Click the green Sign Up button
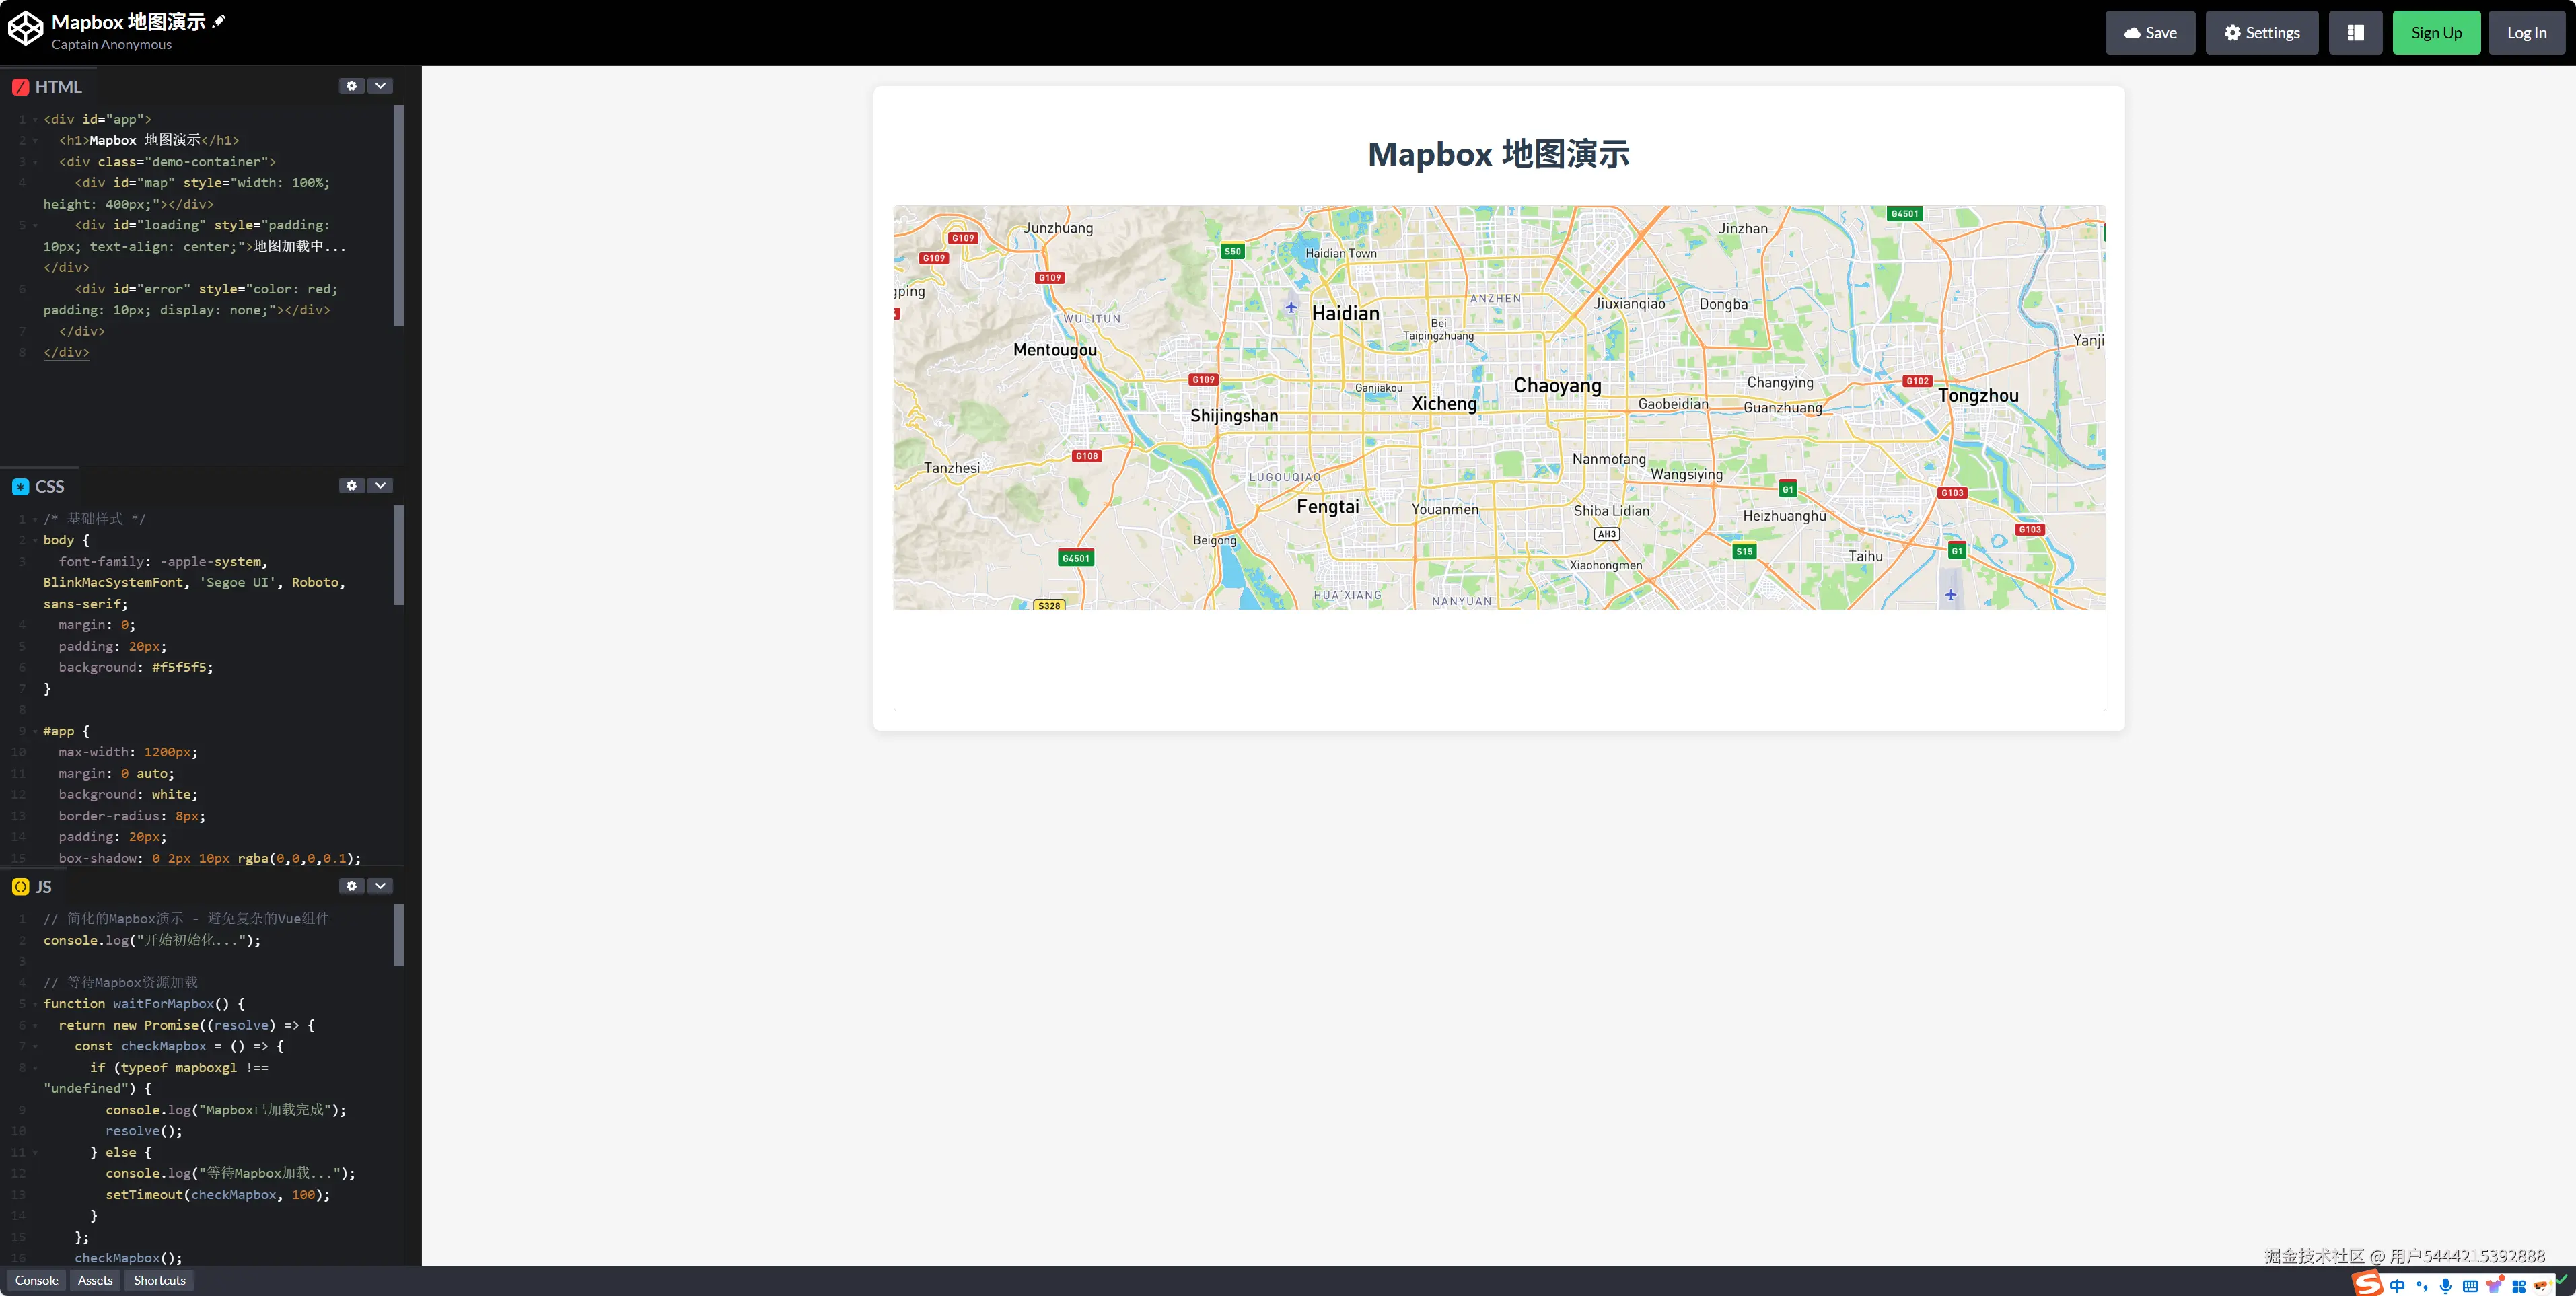 pos(2437,32)
